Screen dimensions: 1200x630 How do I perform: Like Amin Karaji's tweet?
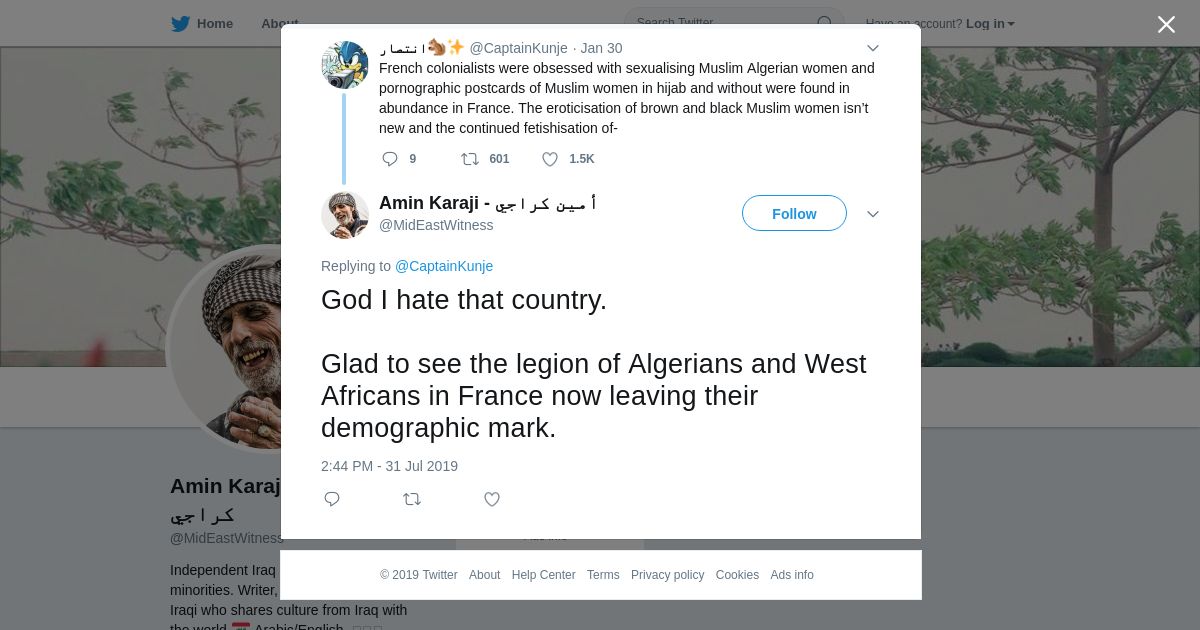[492, 499]
